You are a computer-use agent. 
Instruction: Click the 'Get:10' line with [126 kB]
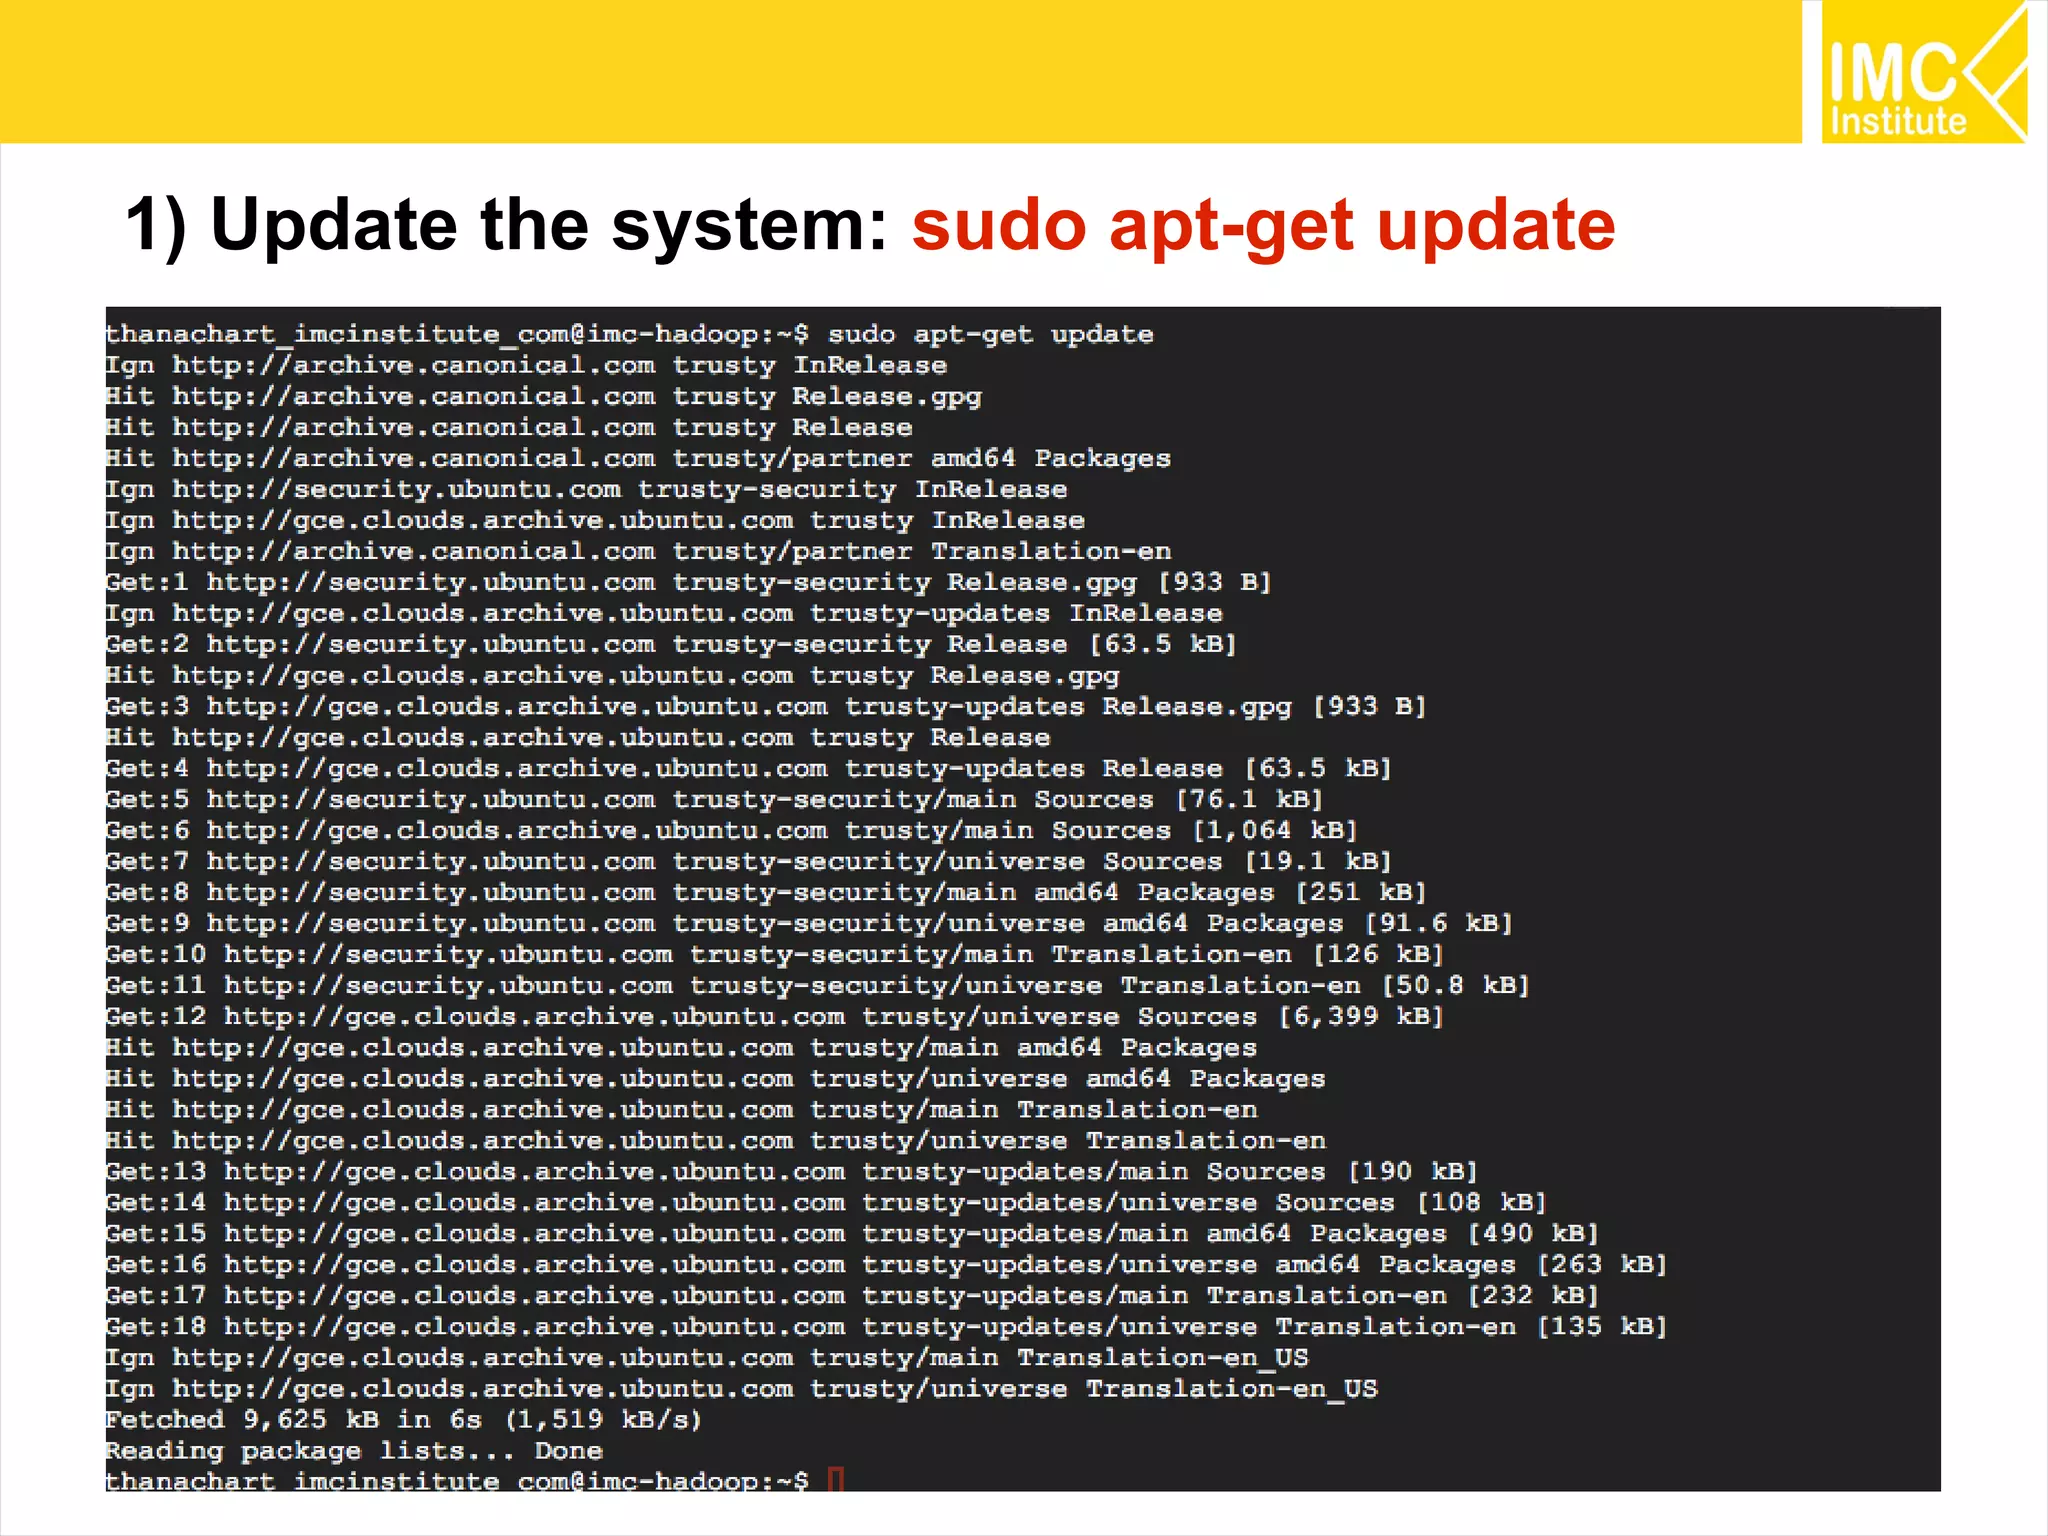pos(775,954)
